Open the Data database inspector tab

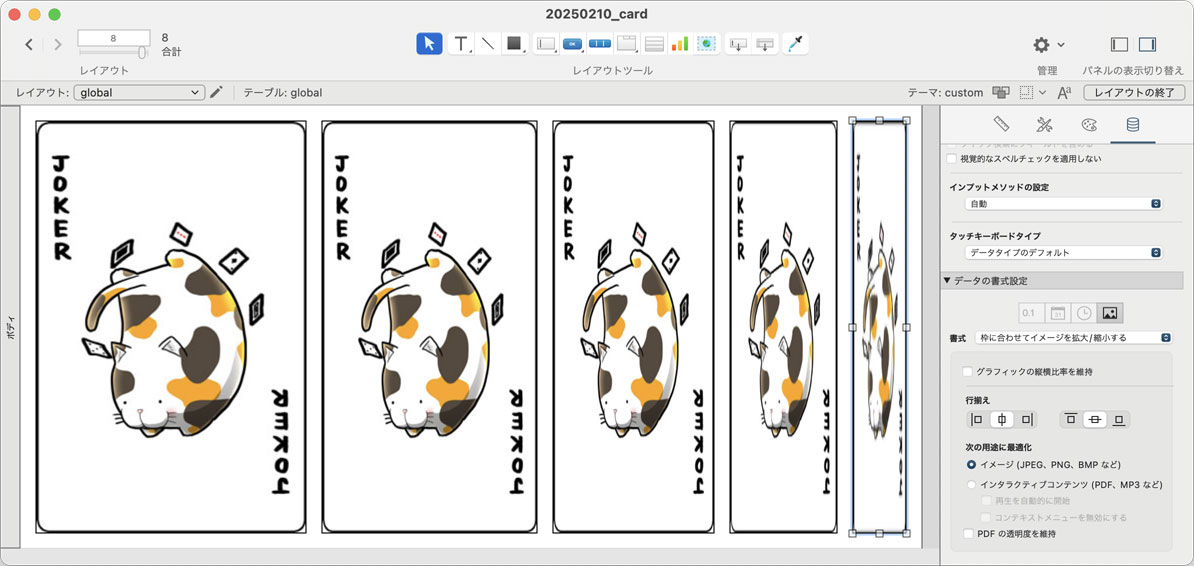(x=1132, y=124)
